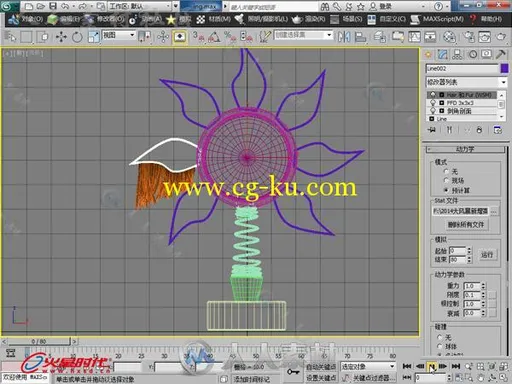Click the Play Animation button

[431, 366]
